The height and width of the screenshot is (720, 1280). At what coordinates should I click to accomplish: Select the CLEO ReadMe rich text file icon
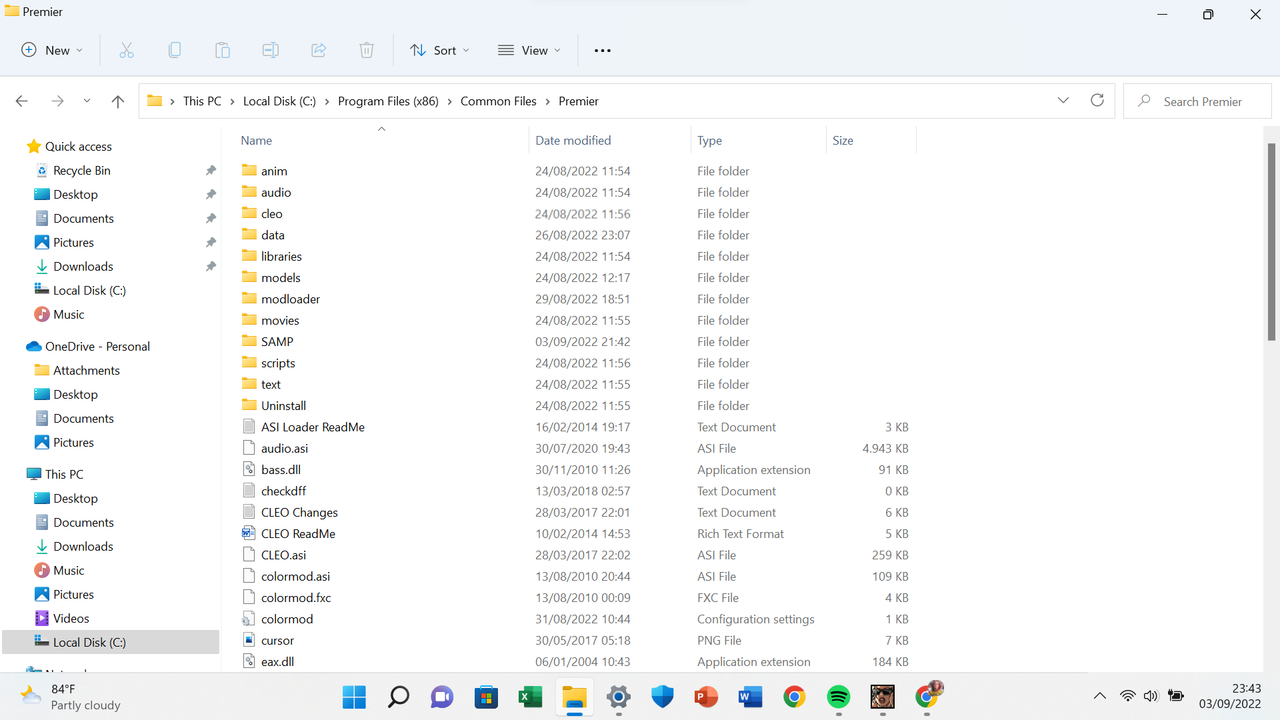(x=250, y=534)
